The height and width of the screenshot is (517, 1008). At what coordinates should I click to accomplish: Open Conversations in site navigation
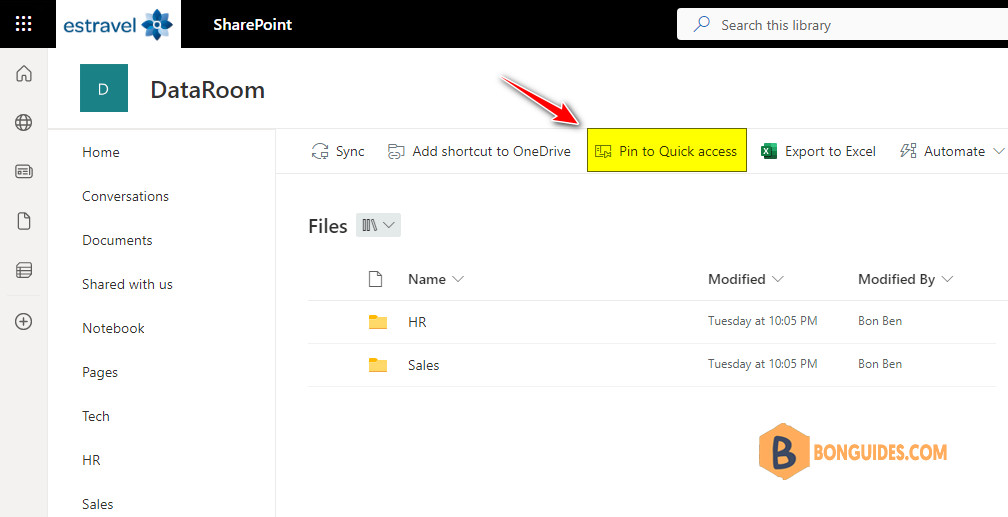125,196
